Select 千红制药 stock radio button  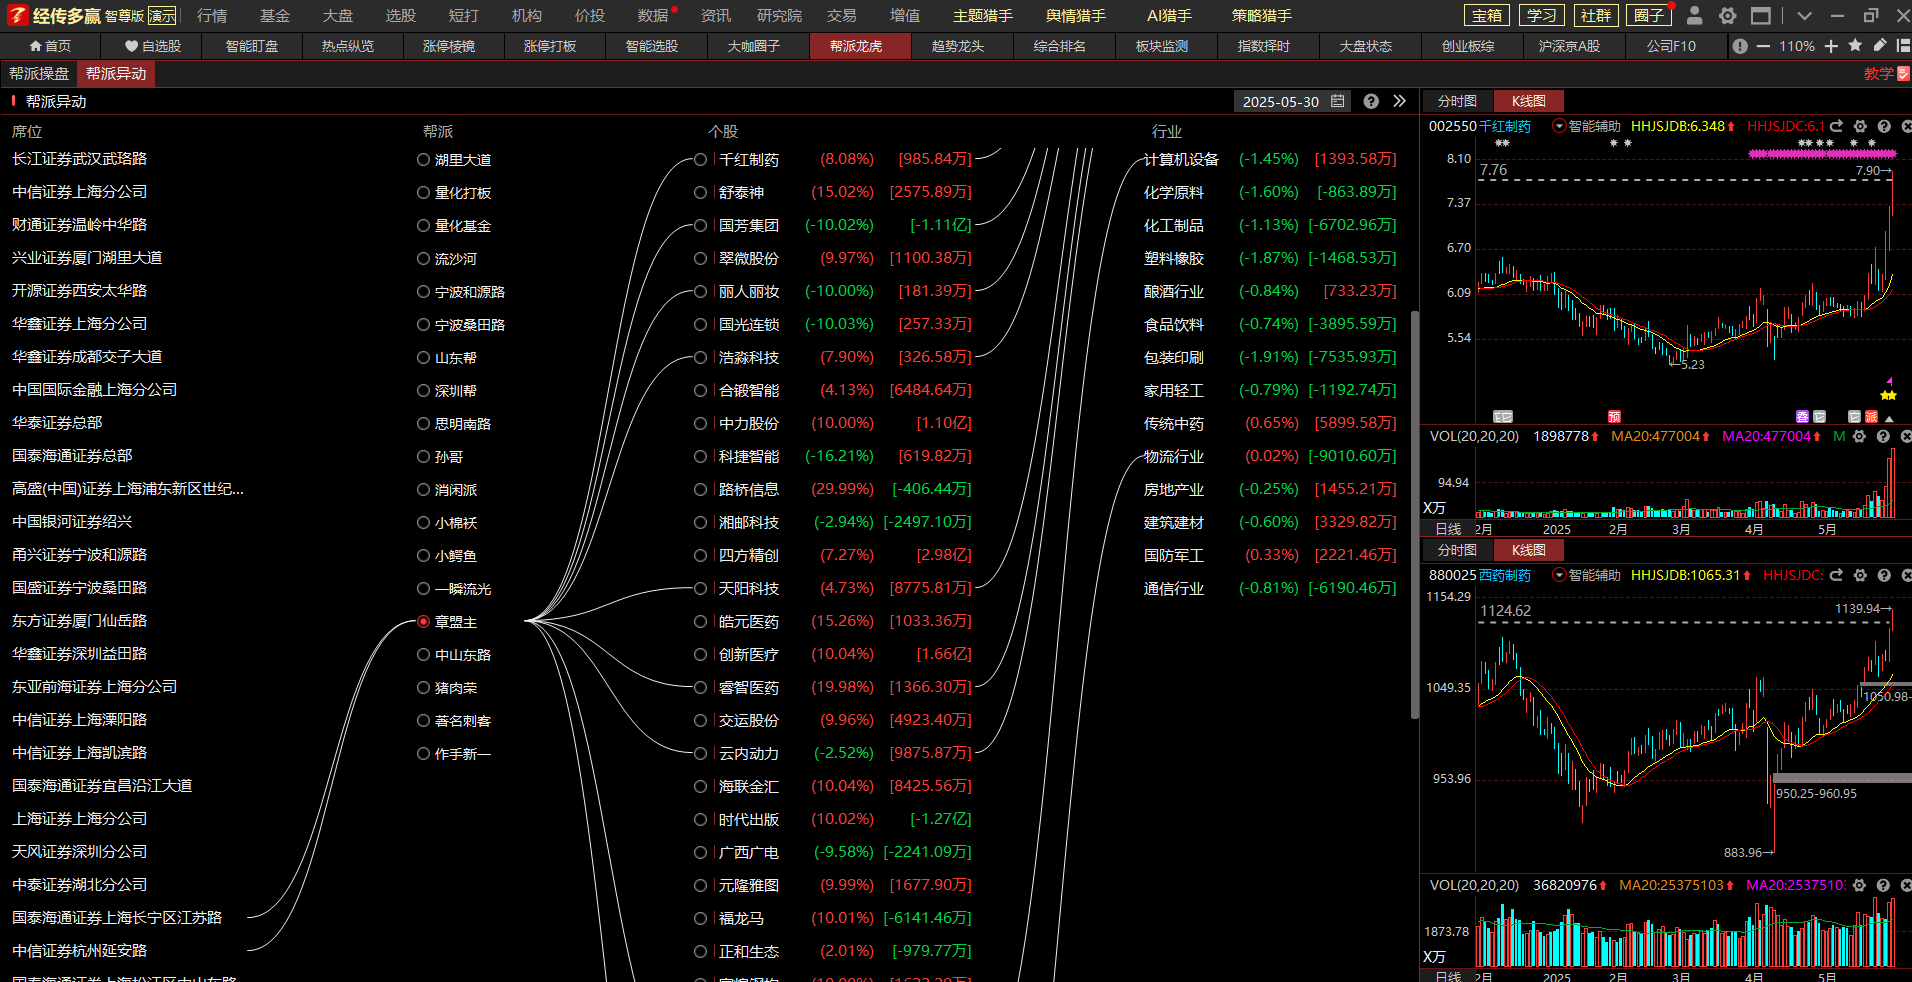click(700, 160)
